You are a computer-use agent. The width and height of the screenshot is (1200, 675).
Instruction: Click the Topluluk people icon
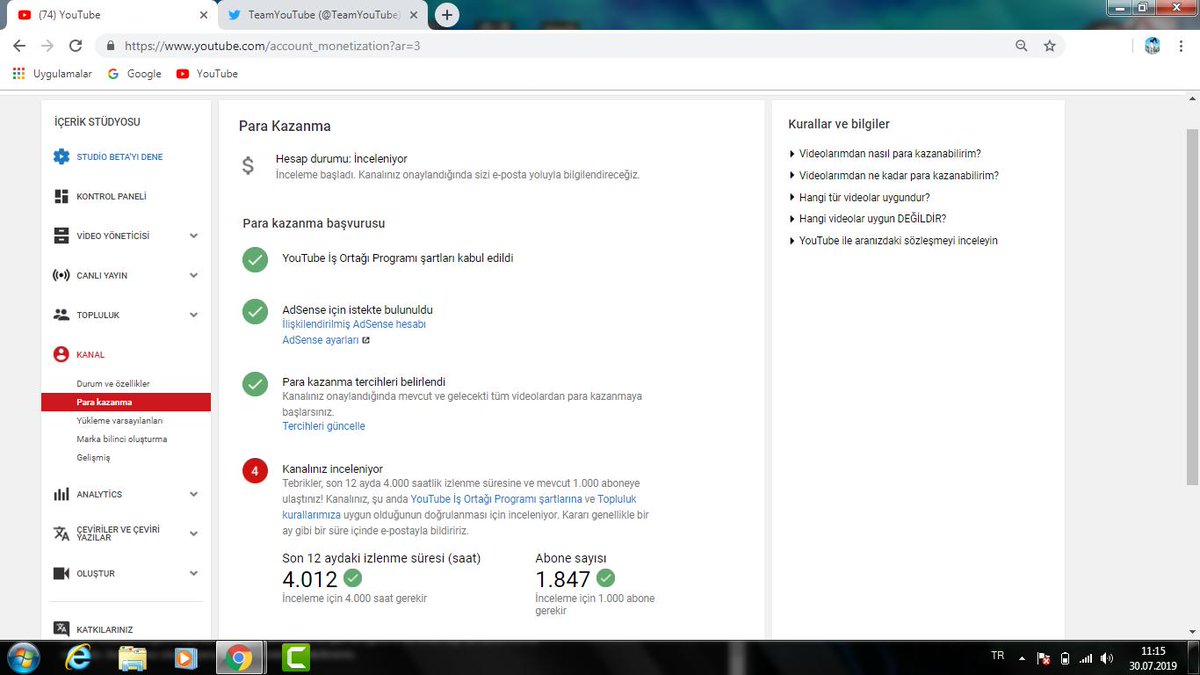[x=61, y=315]
